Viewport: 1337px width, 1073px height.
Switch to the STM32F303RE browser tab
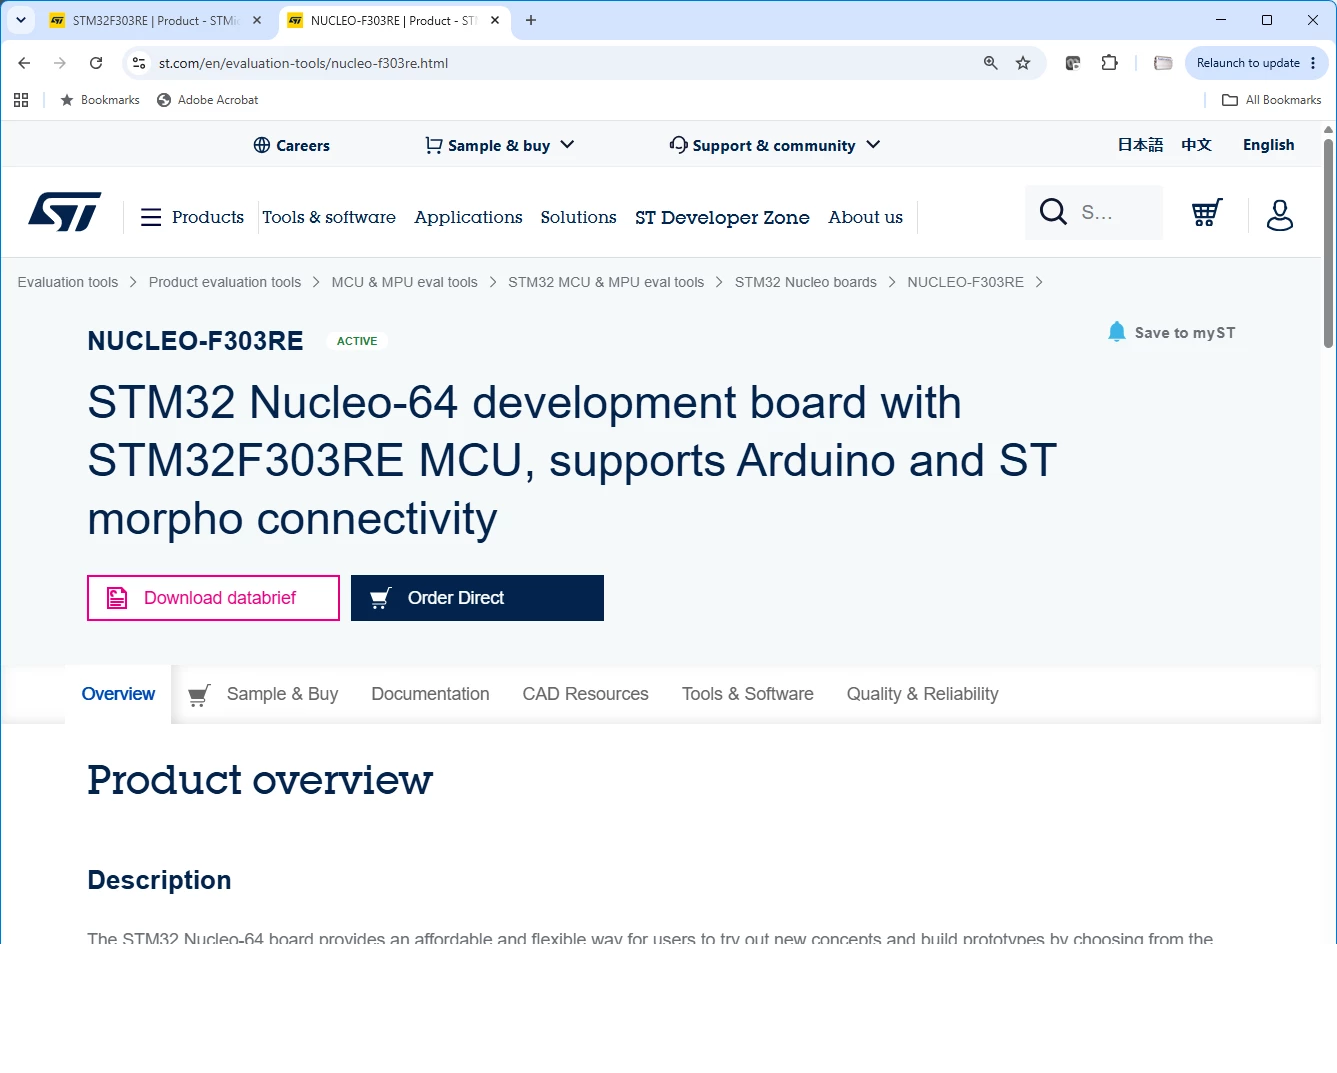(155, 20)
